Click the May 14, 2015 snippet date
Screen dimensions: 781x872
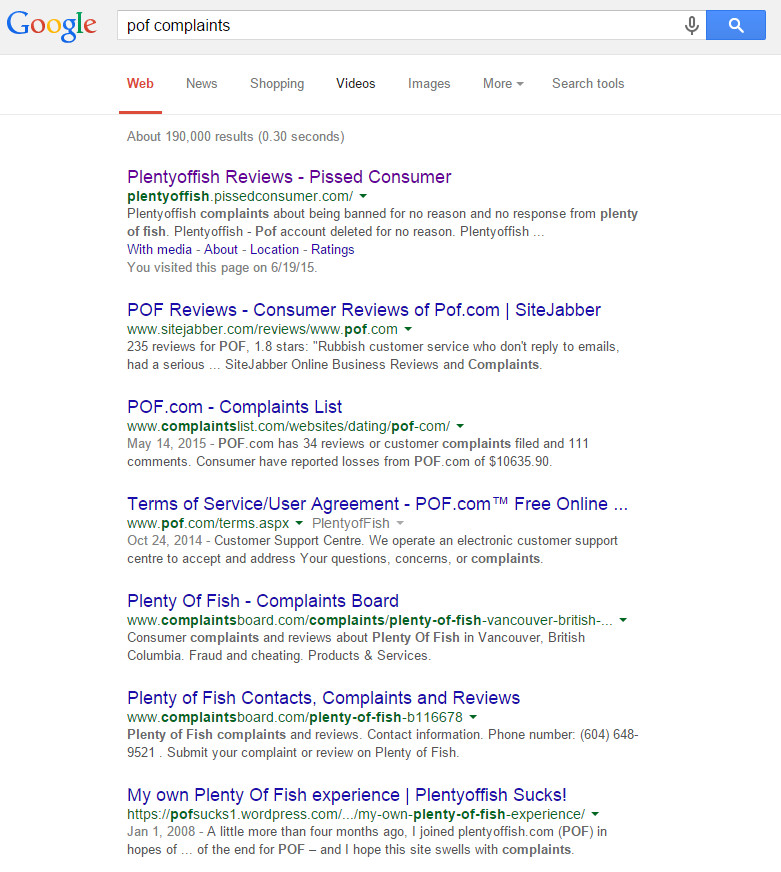tap(166, 443)
